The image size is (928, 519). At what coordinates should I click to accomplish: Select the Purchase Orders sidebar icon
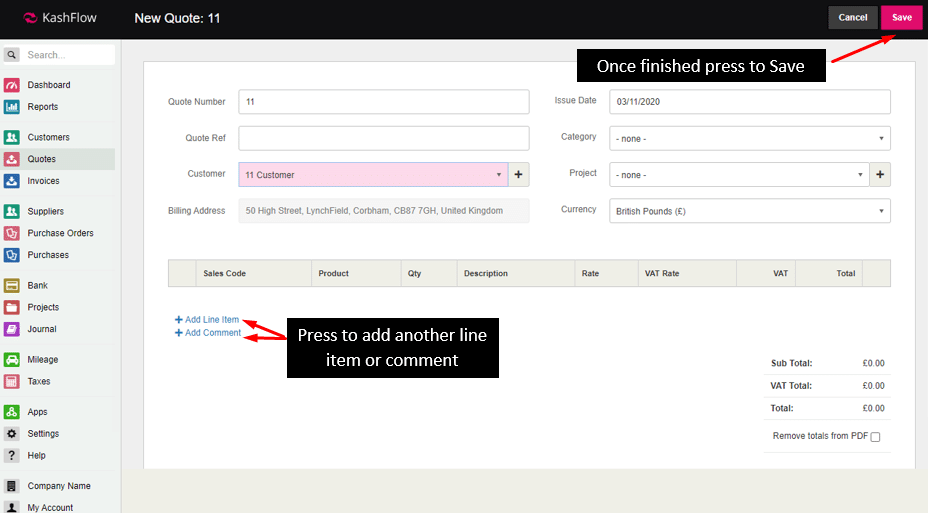12,233
